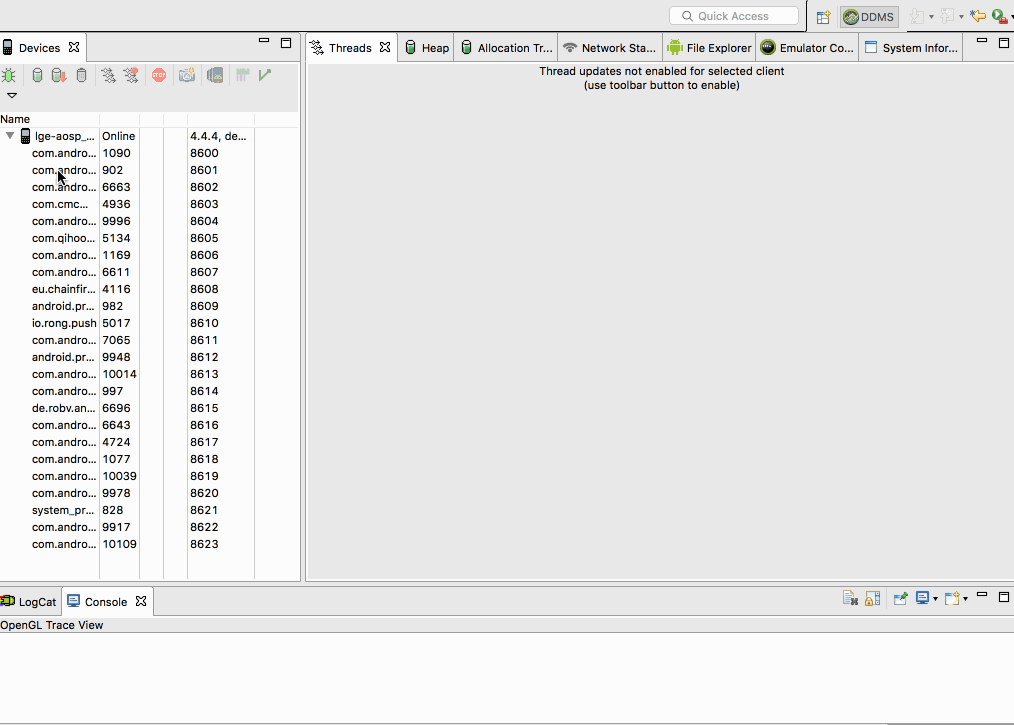Click in the Quick Access search field

(x=733, y=16)
